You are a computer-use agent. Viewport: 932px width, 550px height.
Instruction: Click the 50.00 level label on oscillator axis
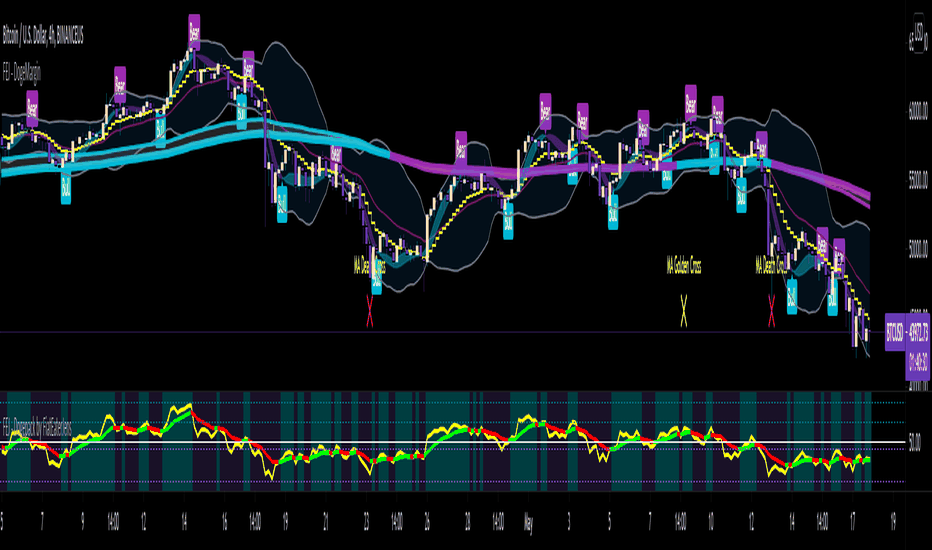(x=915, y=443)
